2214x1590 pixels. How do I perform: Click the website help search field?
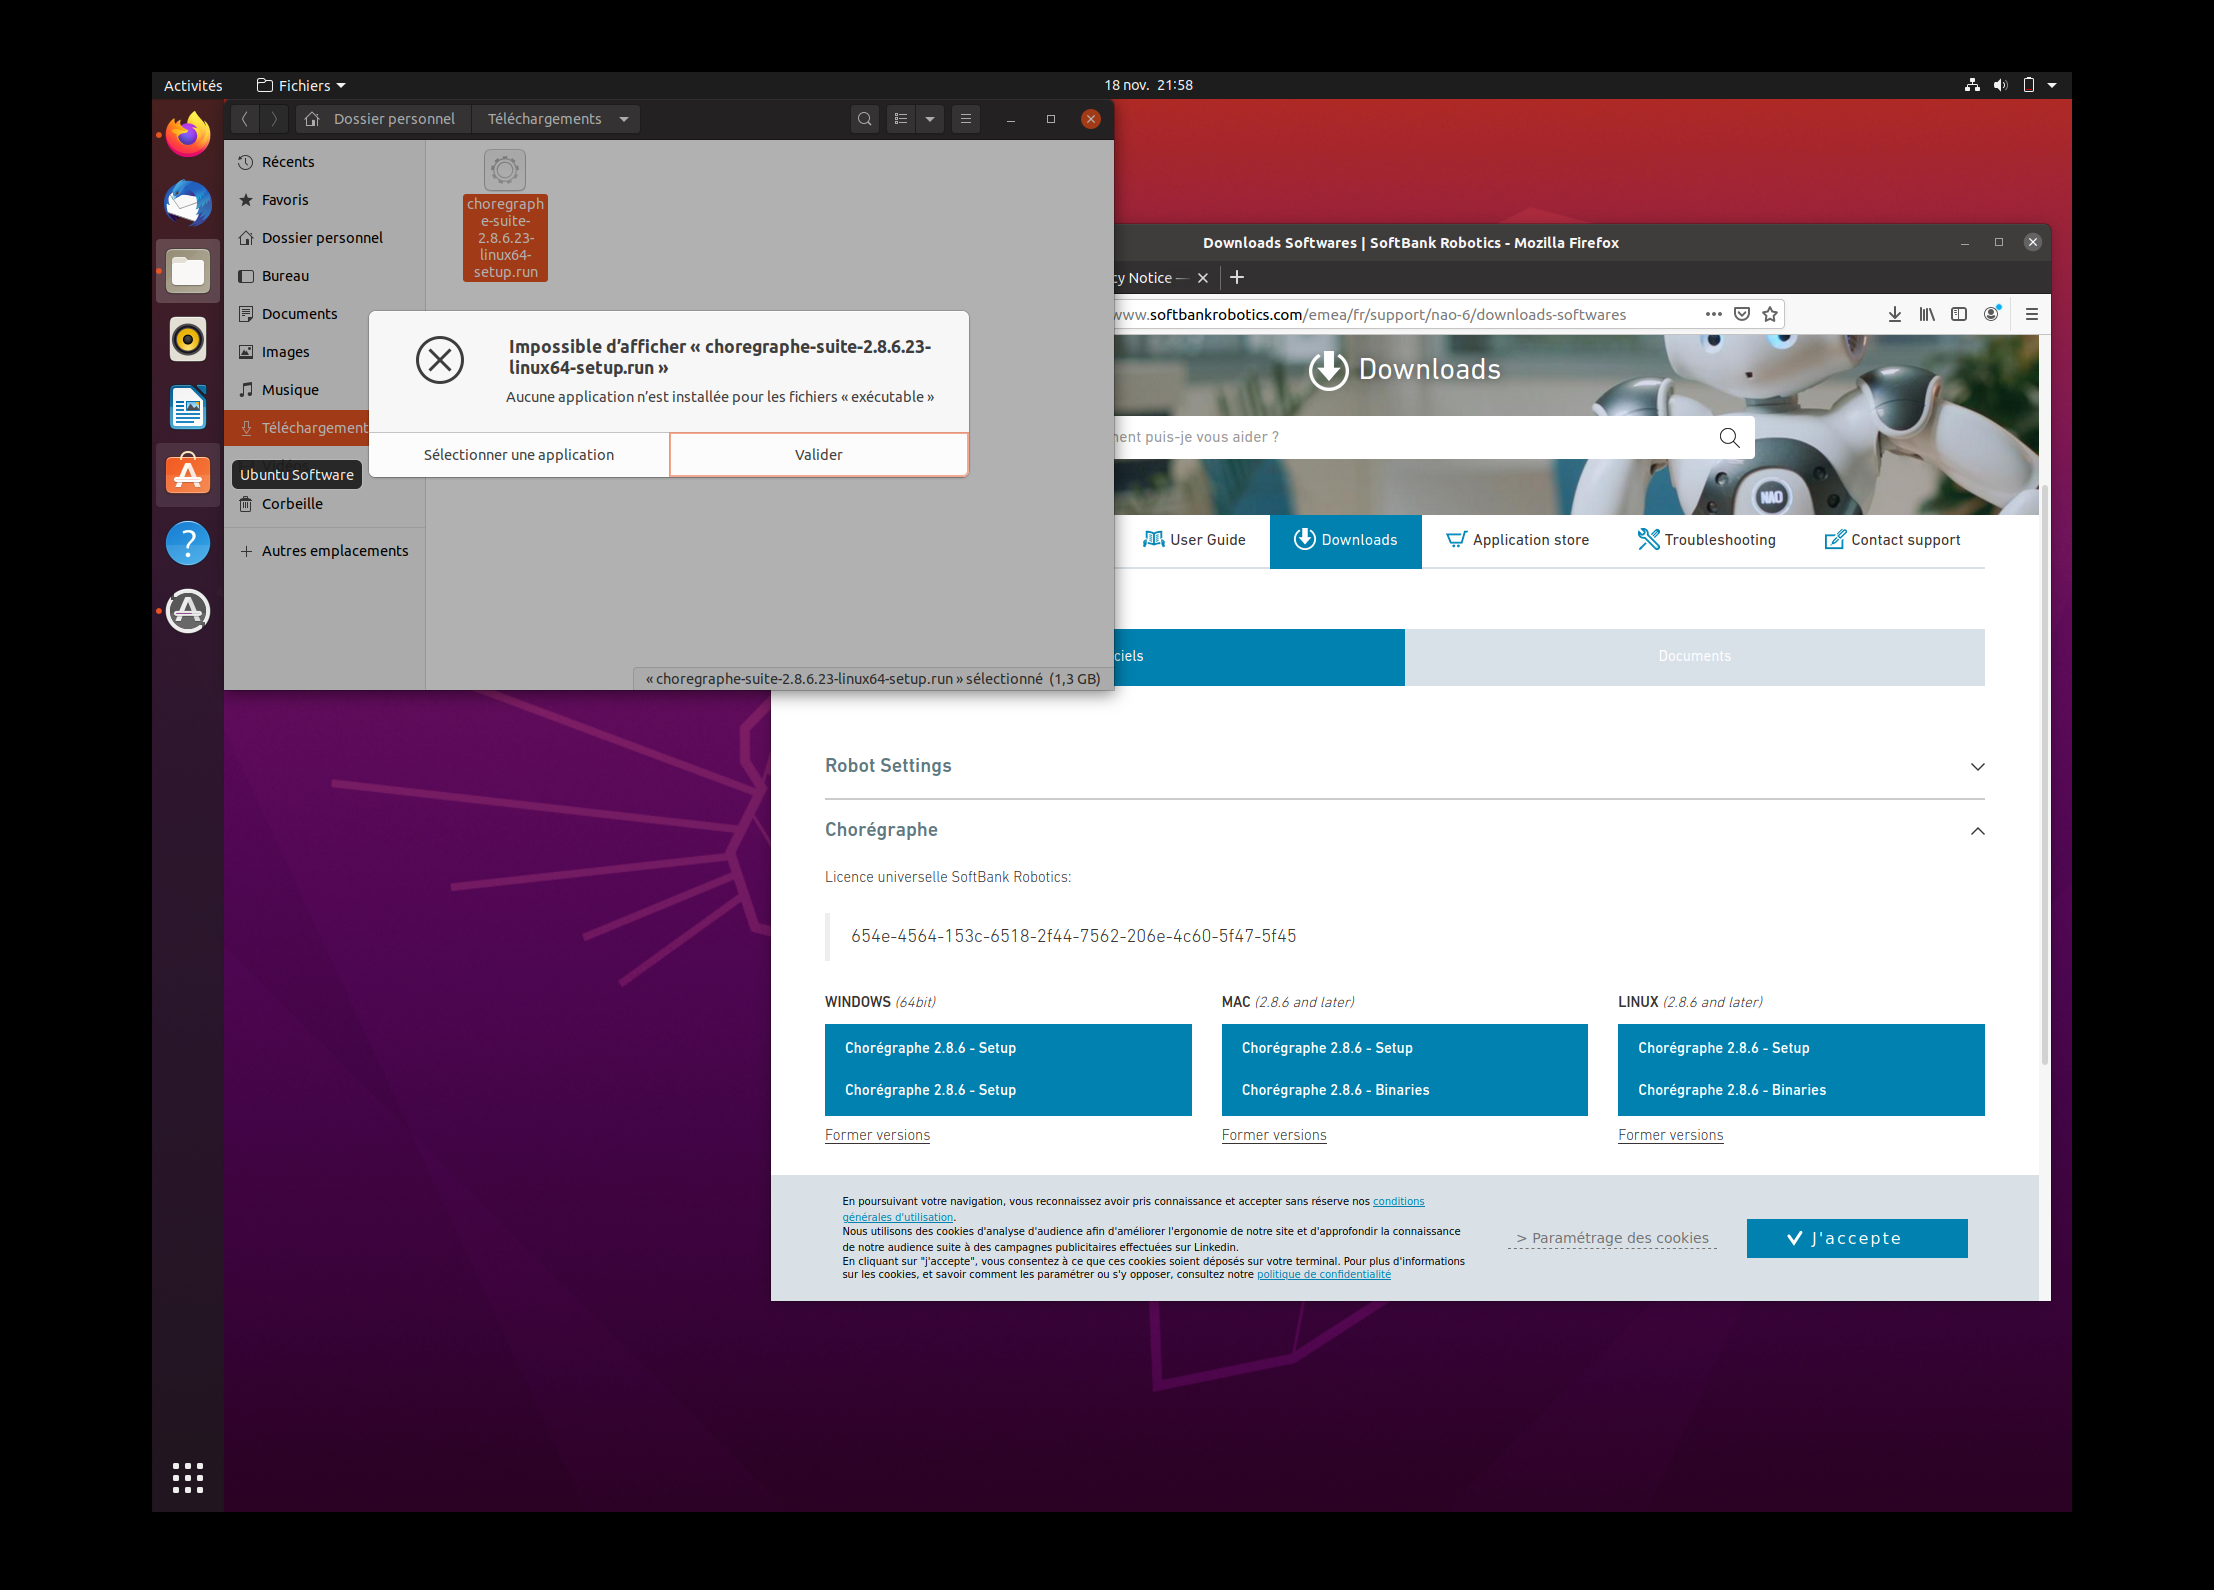tap(1410, 437)
